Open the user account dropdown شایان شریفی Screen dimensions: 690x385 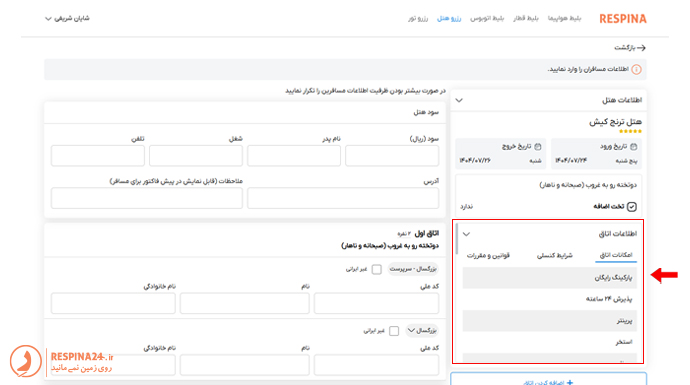[x=67, y=18]
